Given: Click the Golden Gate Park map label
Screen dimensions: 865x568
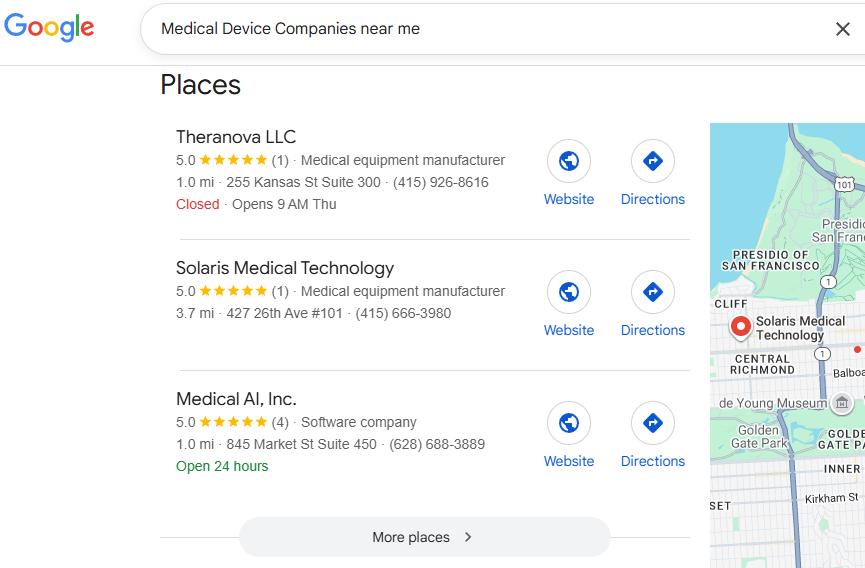Looking at the screenshot, I should (x=759, y=436).
